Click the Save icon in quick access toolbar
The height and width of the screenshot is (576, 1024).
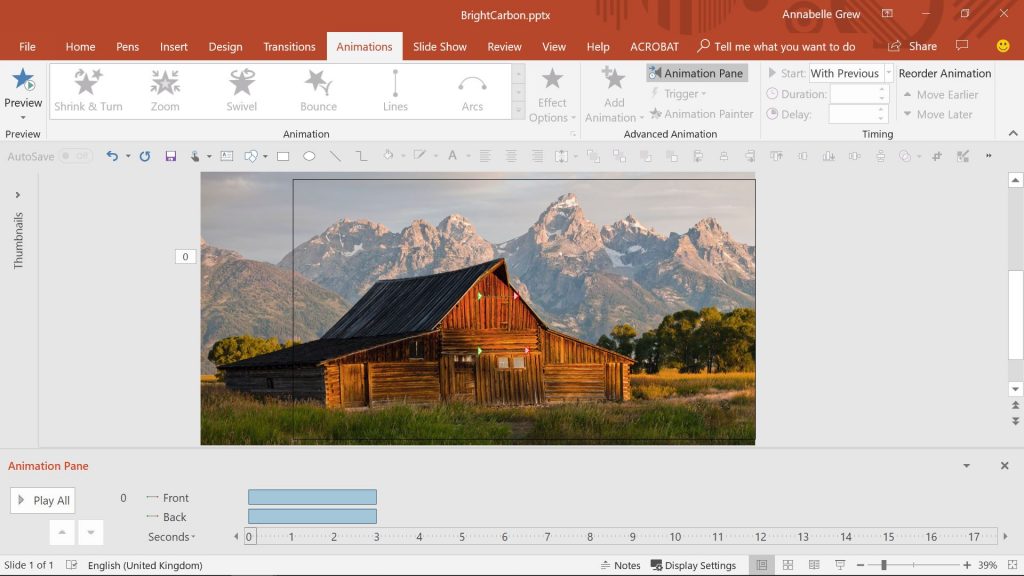point(171,156)
